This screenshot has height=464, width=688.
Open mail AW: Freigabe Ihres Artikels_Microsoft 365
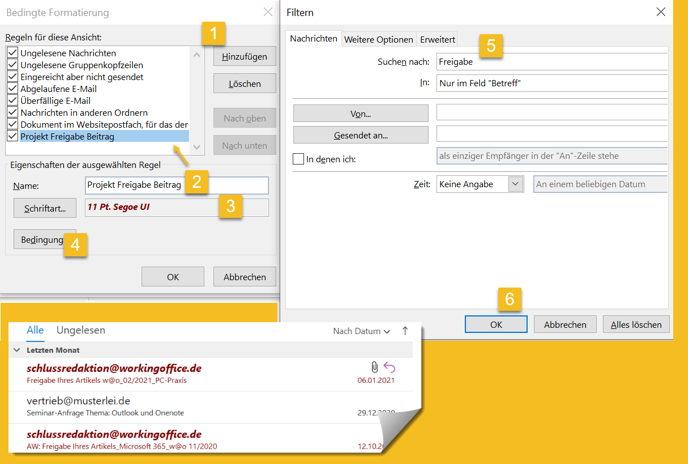197,439
